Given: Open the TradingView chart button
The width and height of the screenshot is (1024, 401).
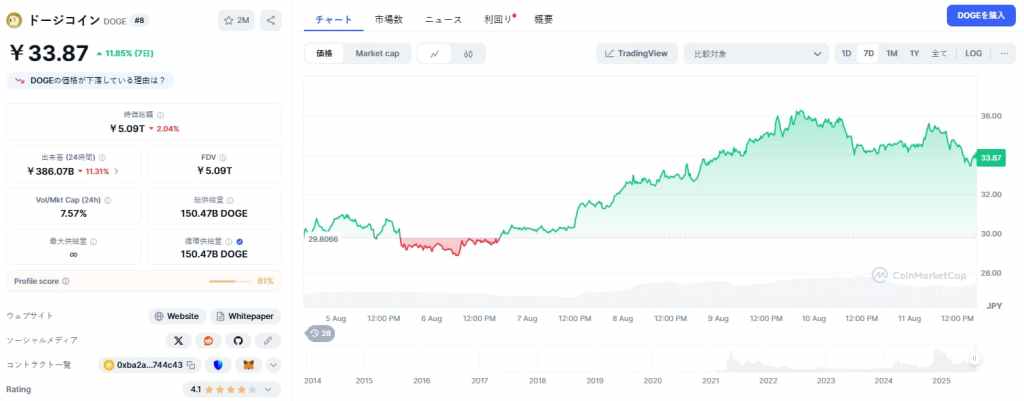Looking at the screenshot, I should (x=637, y=54).
